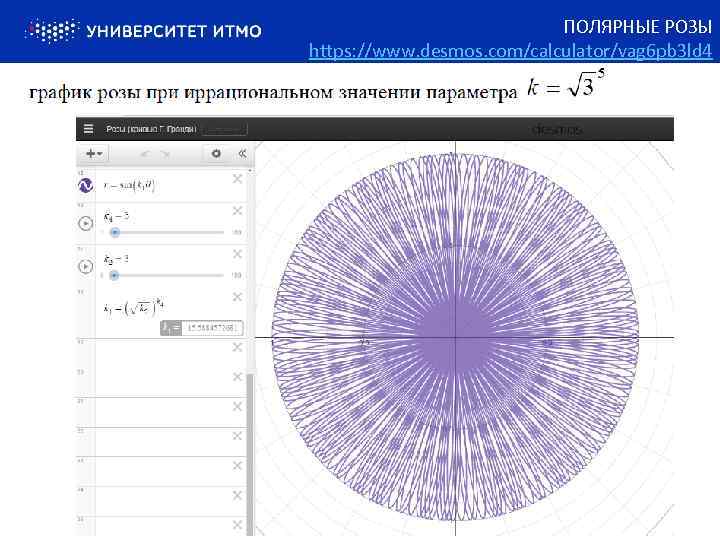Delete the third empty expression row
This screenshot has width=720, height=540.
237,406
